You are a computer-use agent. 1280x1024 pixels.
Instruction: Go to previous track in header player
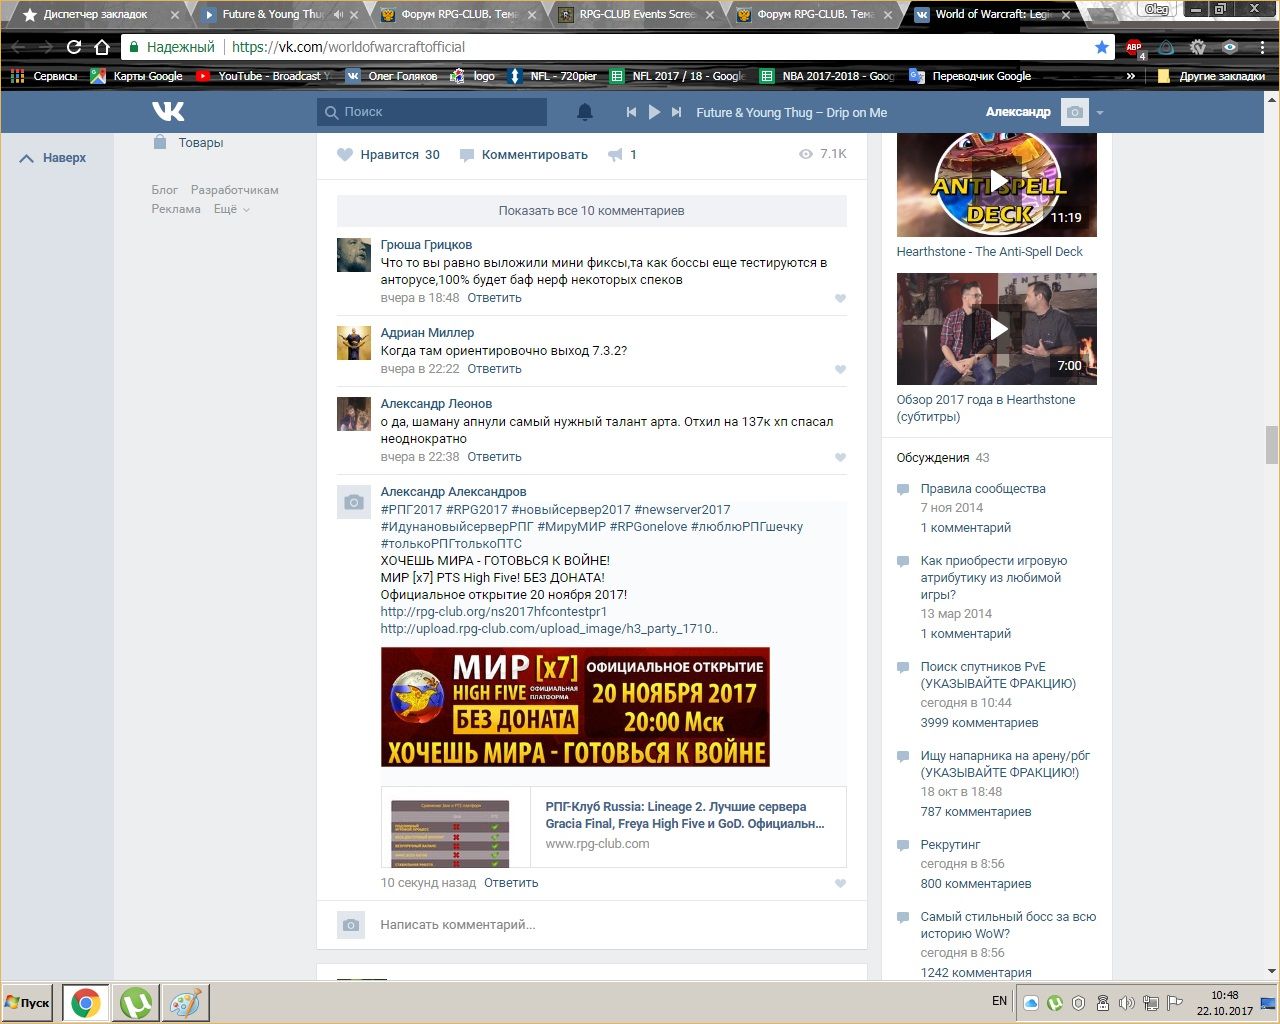(x=631, y=112)
